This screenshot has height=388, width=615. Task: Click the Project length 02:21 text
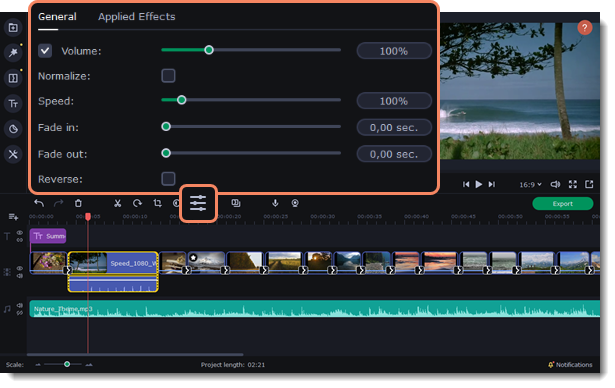tap(233, 365)
